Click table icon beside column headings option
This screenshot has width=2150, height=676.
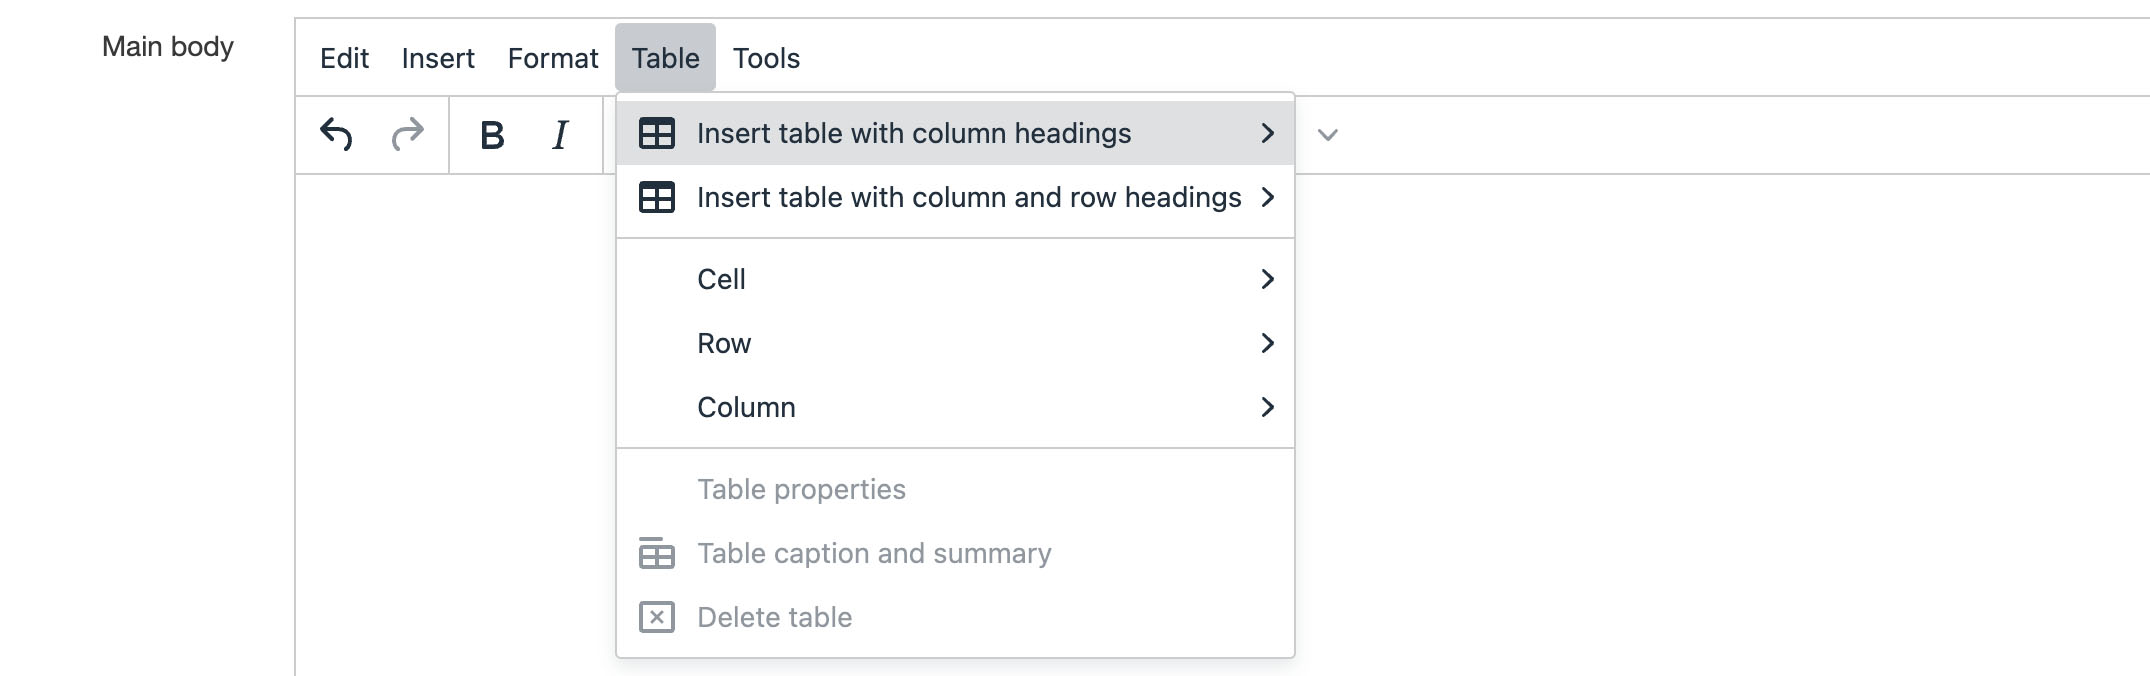(x=657, y=133)
